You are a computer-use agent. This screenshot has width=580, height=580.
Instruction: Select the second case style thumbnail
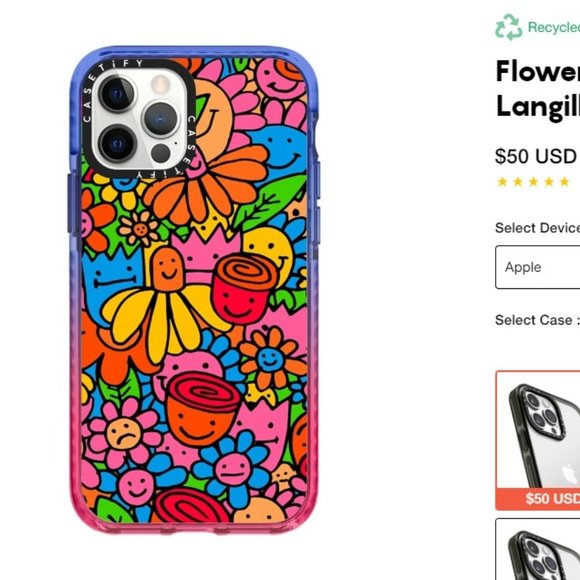tap(538, 549)
